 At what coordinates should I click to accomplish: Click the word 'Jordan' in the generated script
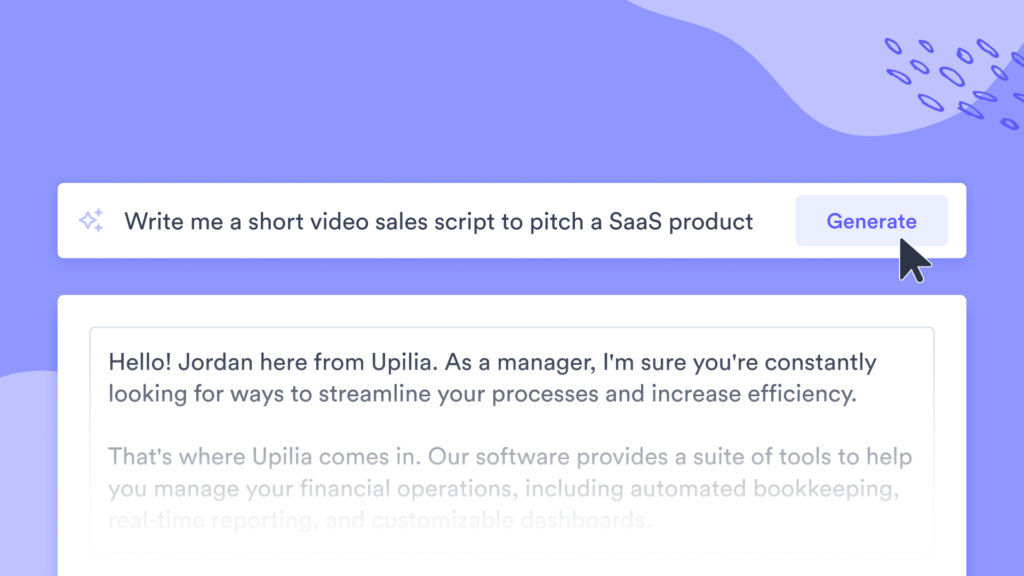(x=215, y=362)
